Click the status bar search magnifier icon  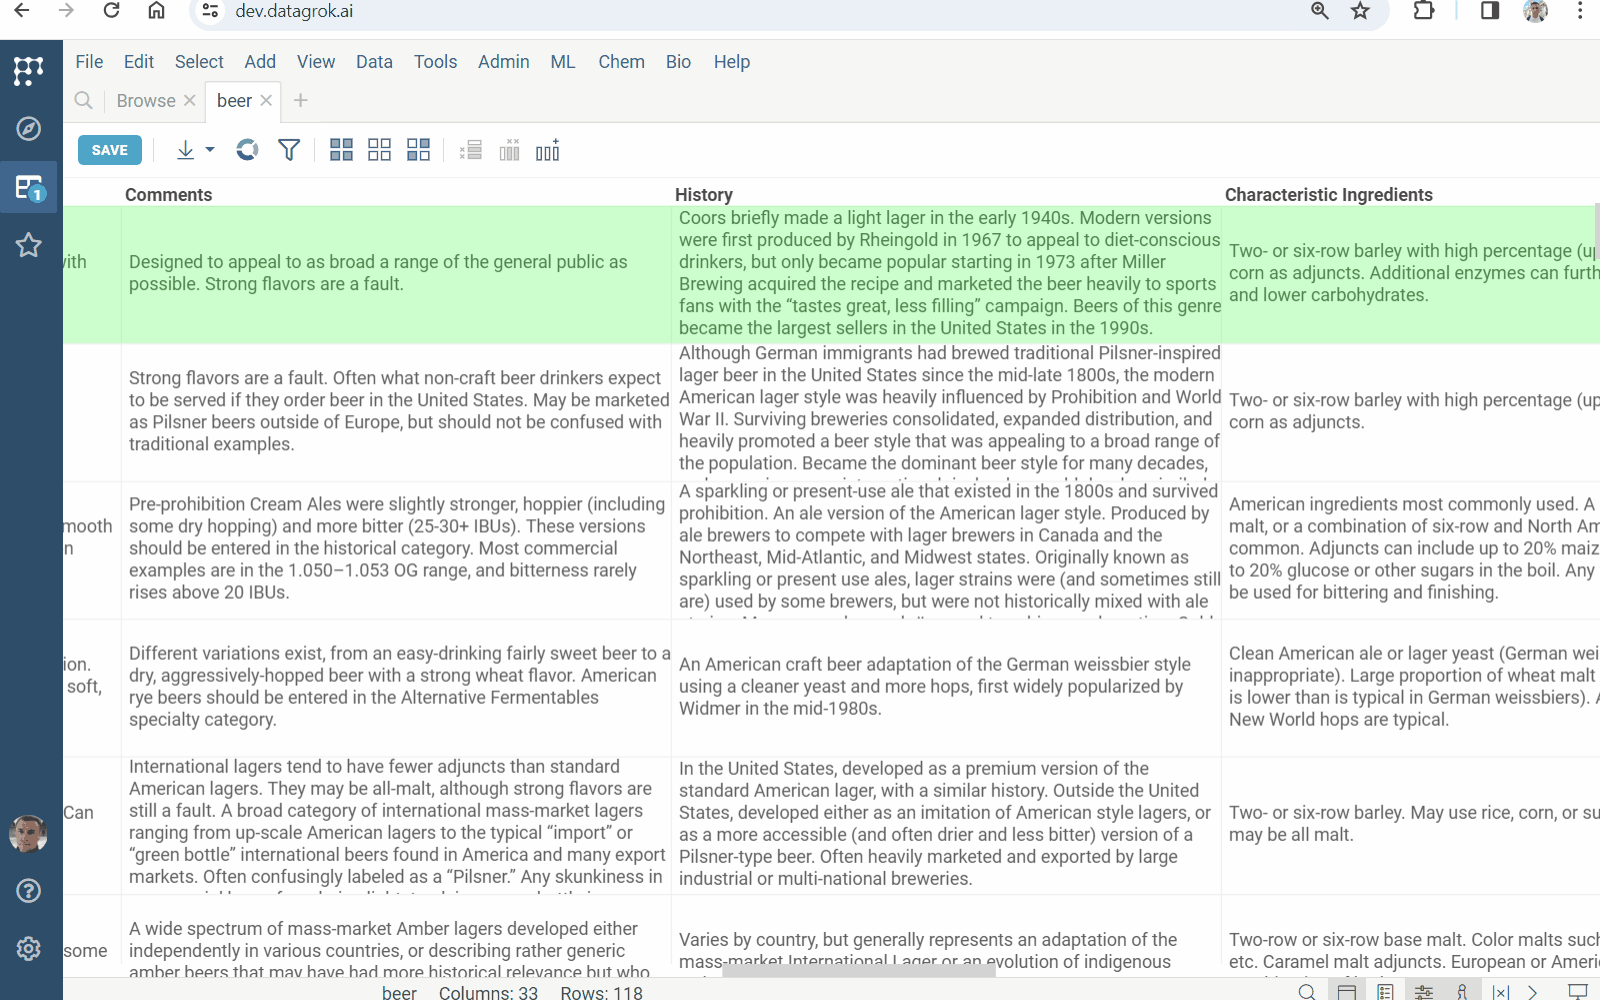[1307, 992]
